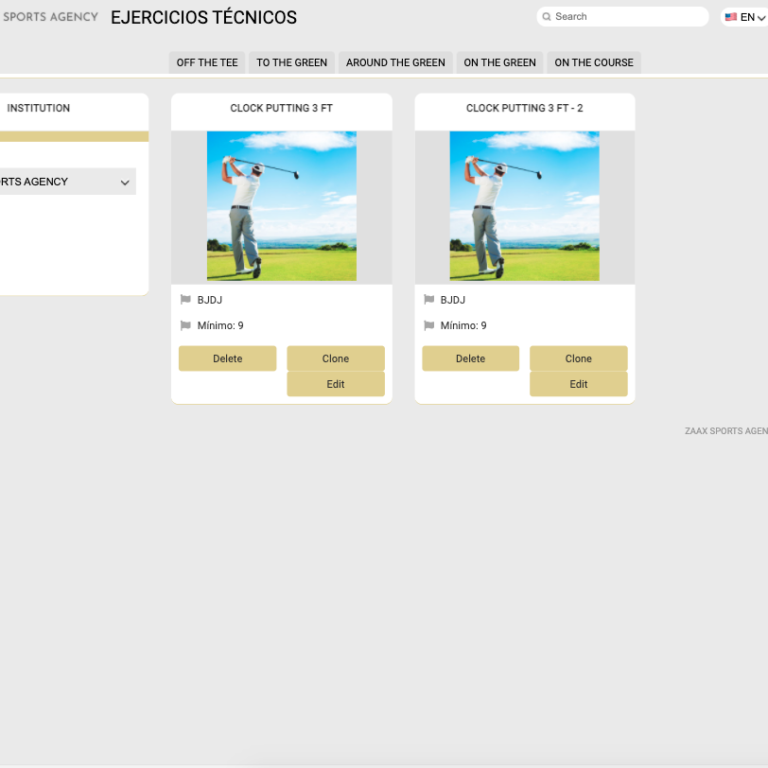Open the Clock Putting 3 FT - 2 golfer thumbnail
The height and width of the screenshot is (768, 768).
click(524, 206)
